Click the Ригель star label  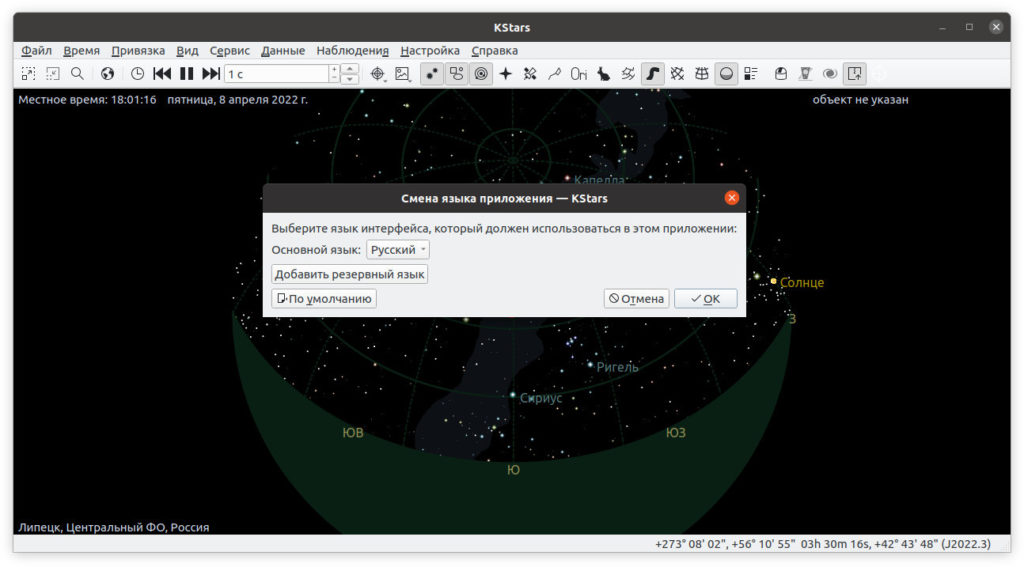click(x=617, y=367)
